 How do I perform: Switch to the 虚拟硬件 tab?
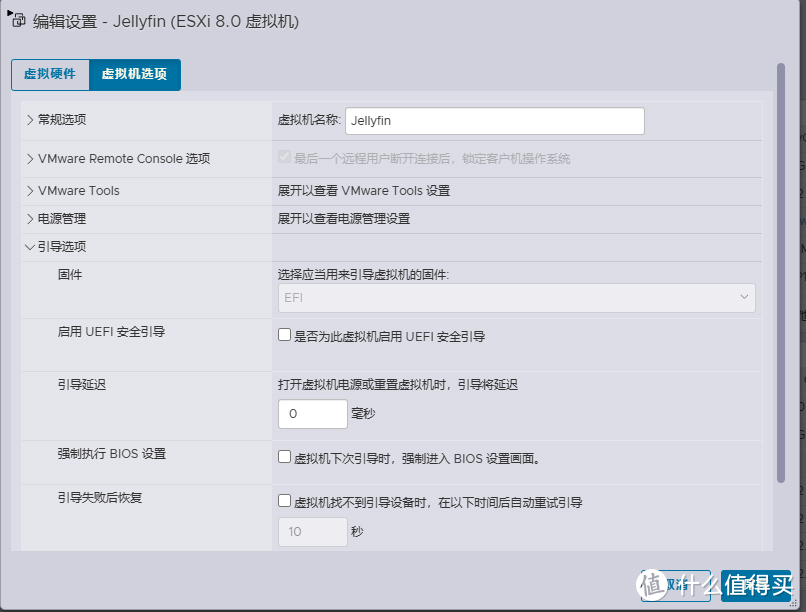pyautogui.click(x=50, y=75)
